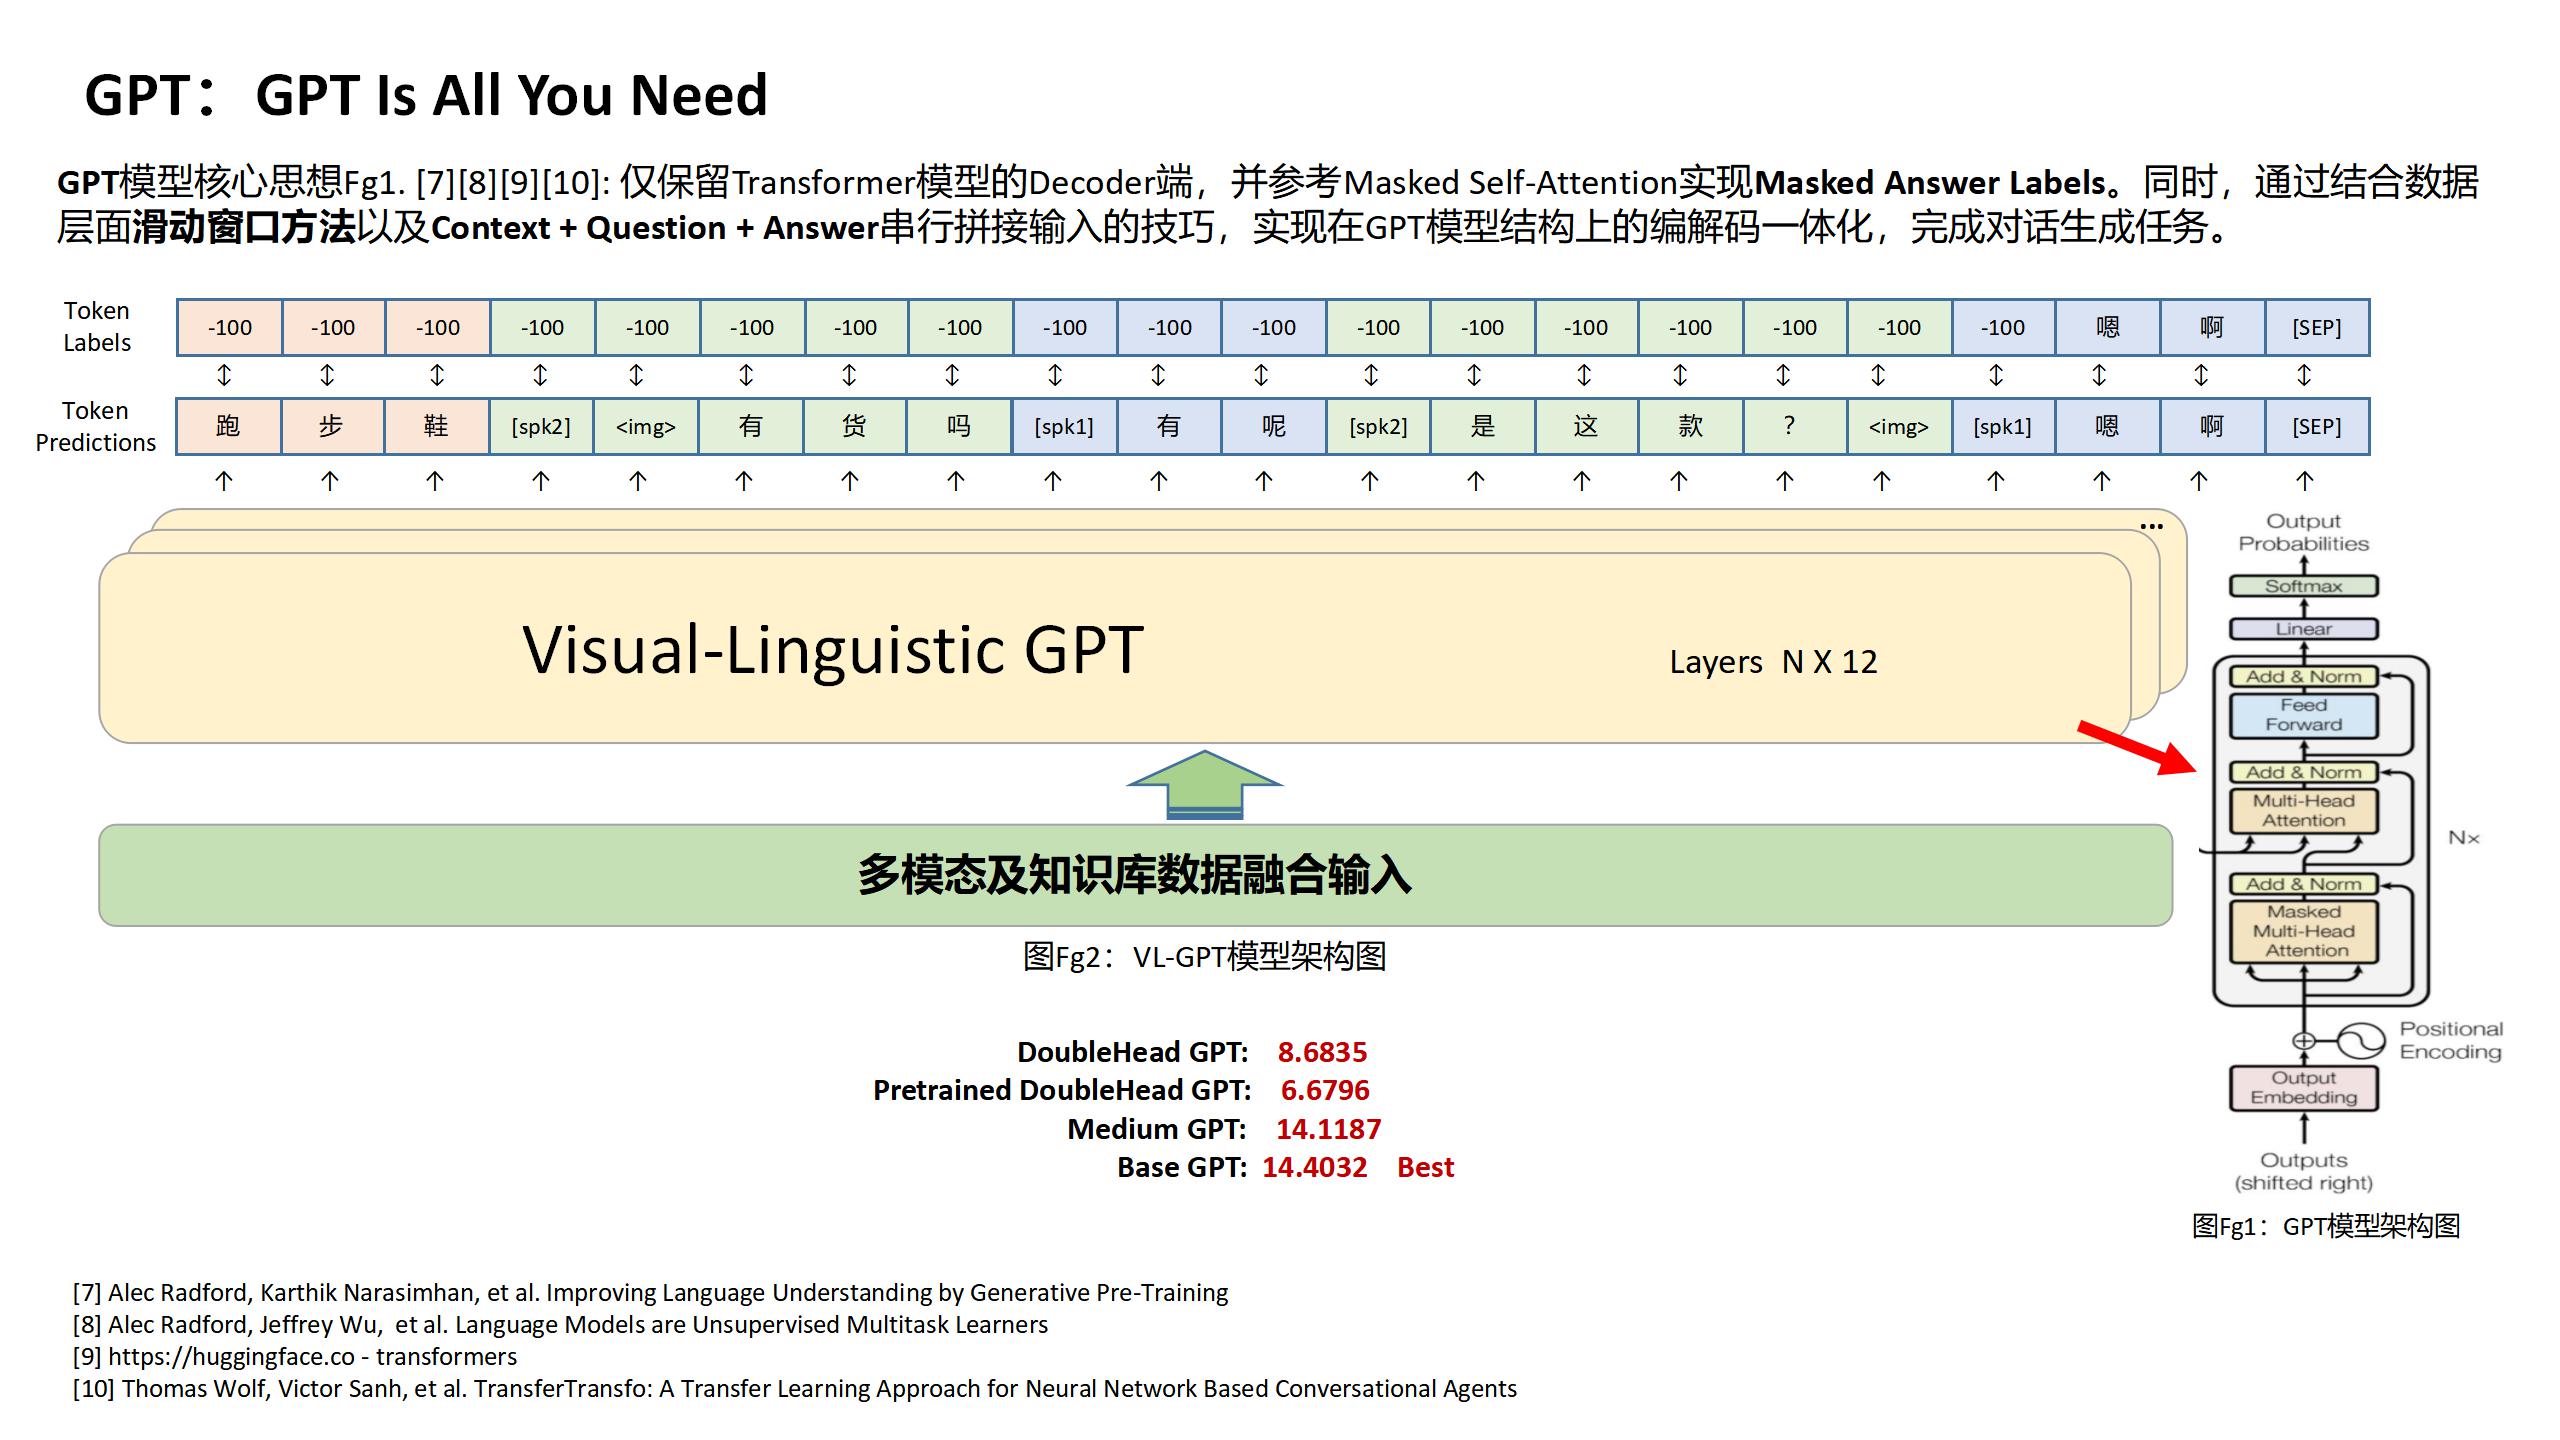Select the first [spk2] prediction cell
Screen dimensions: 2560x1440
(541, 427)
